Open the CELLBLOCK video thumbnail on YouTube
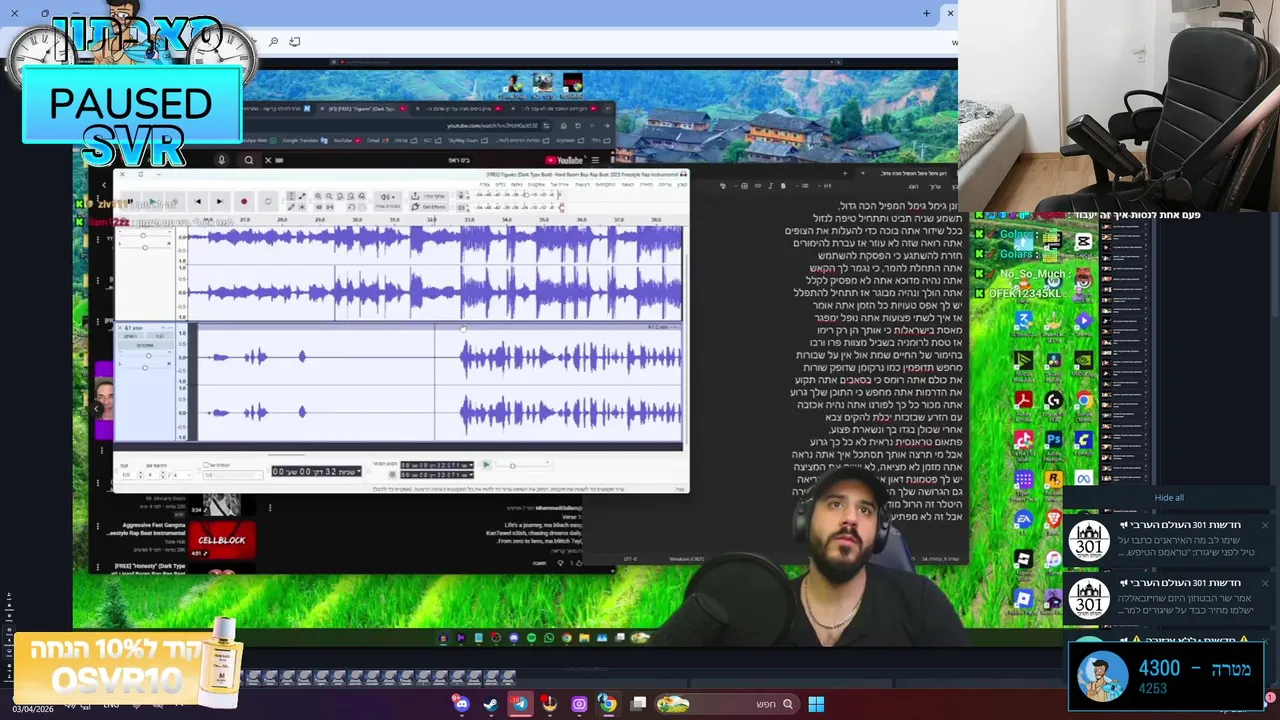 pyautogui.click(x=221, y=540)
